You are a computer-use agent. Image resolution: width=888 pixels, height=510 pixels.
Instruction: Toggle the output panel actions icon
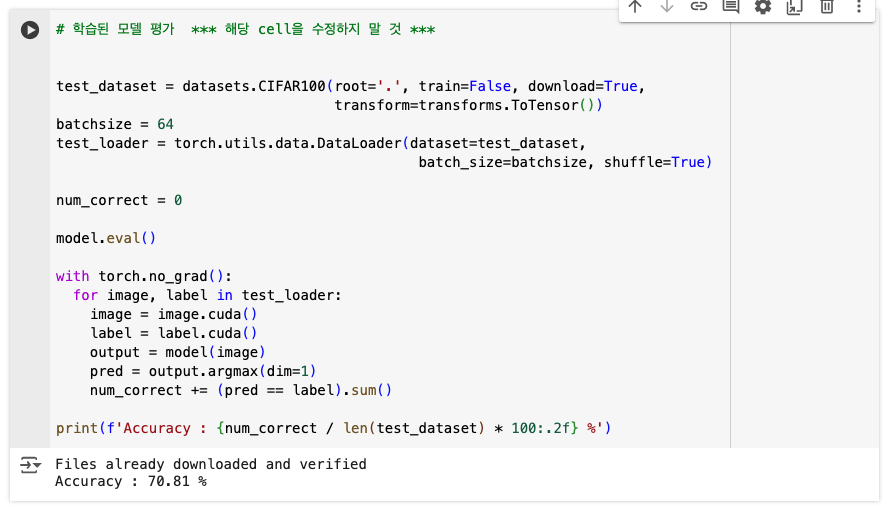pos(30,465)
